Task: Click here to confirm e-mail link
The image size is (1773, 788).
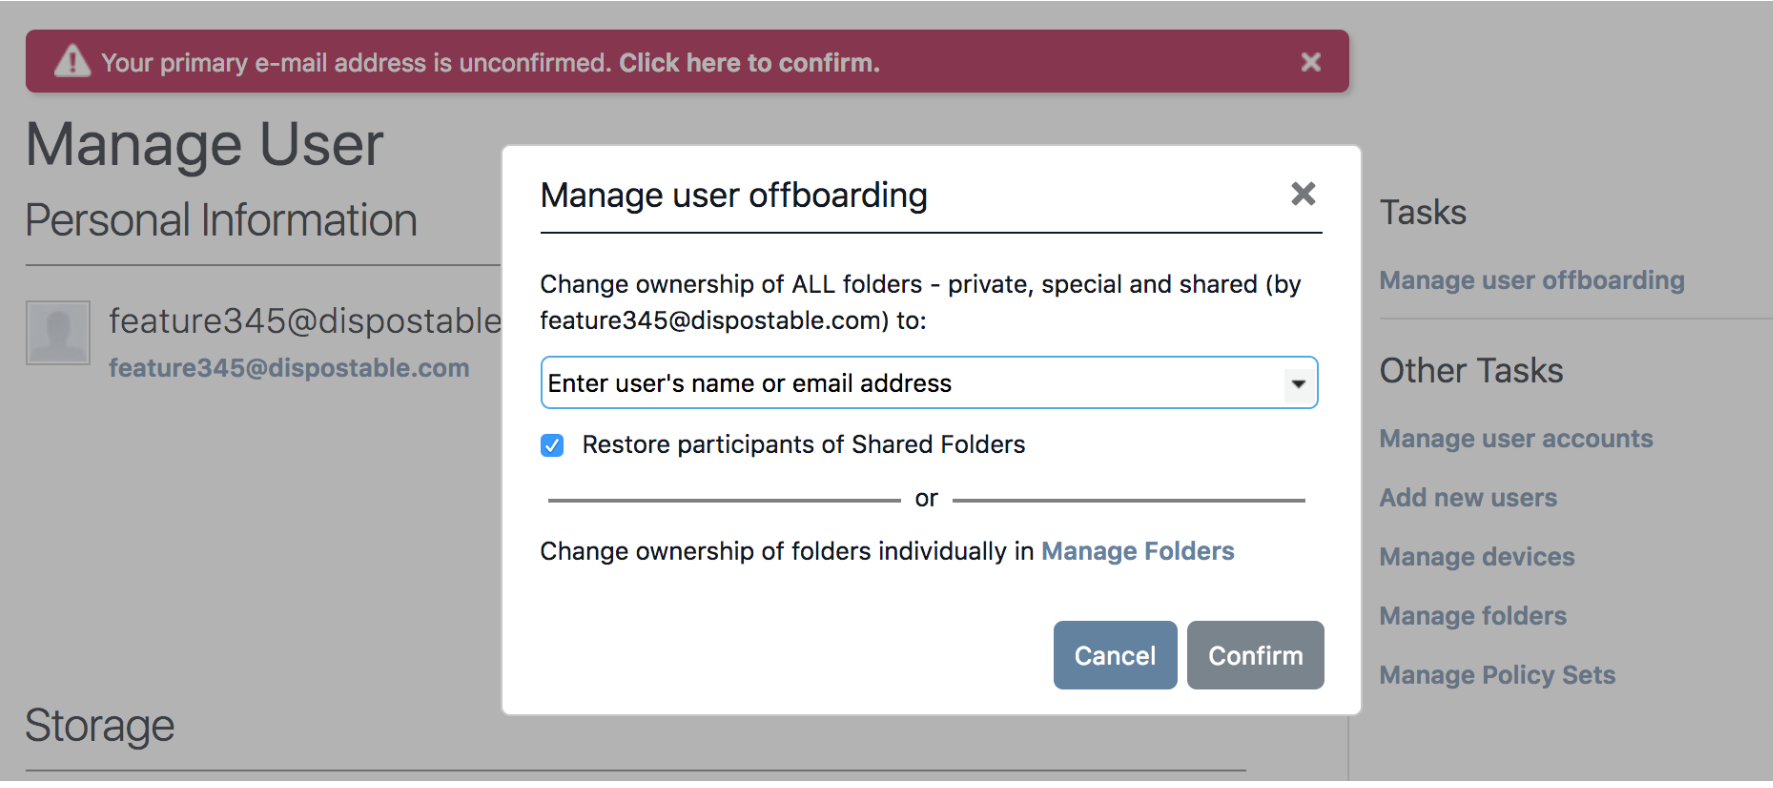Action: point(749,63)
